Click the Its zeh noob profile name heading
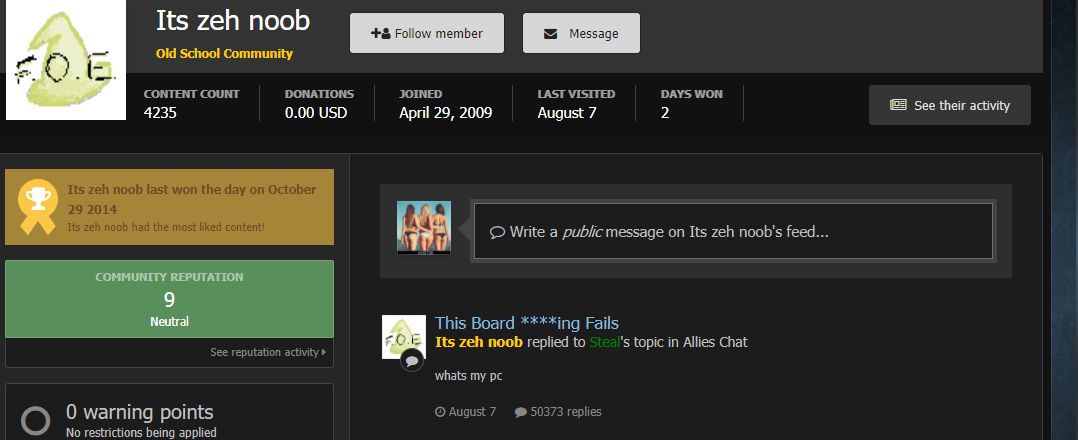1078x440 pixels. [233, 21]
